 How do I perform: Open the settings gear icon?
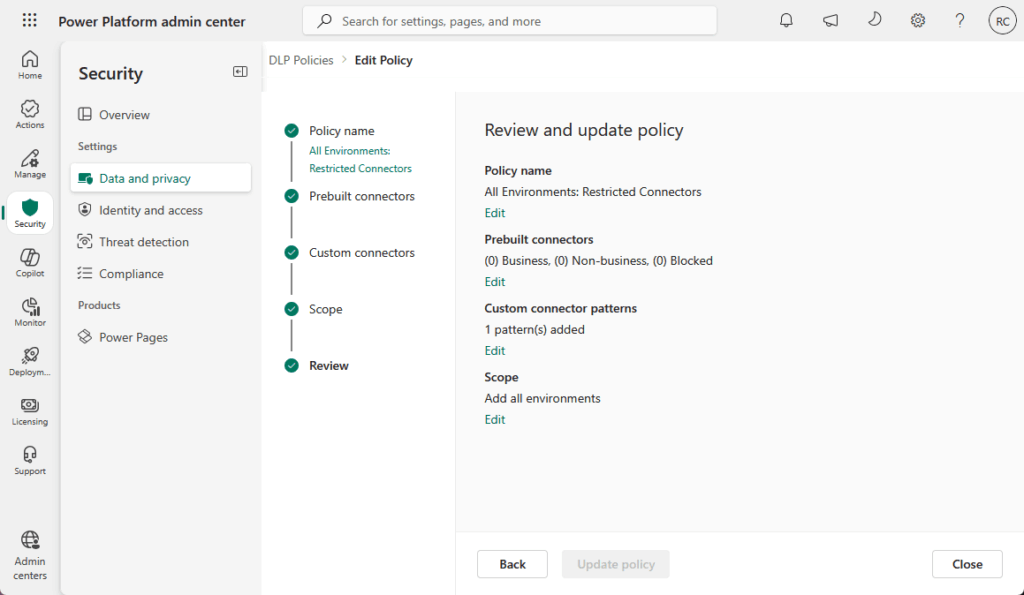pyautogui.click(x=918, y=21)
